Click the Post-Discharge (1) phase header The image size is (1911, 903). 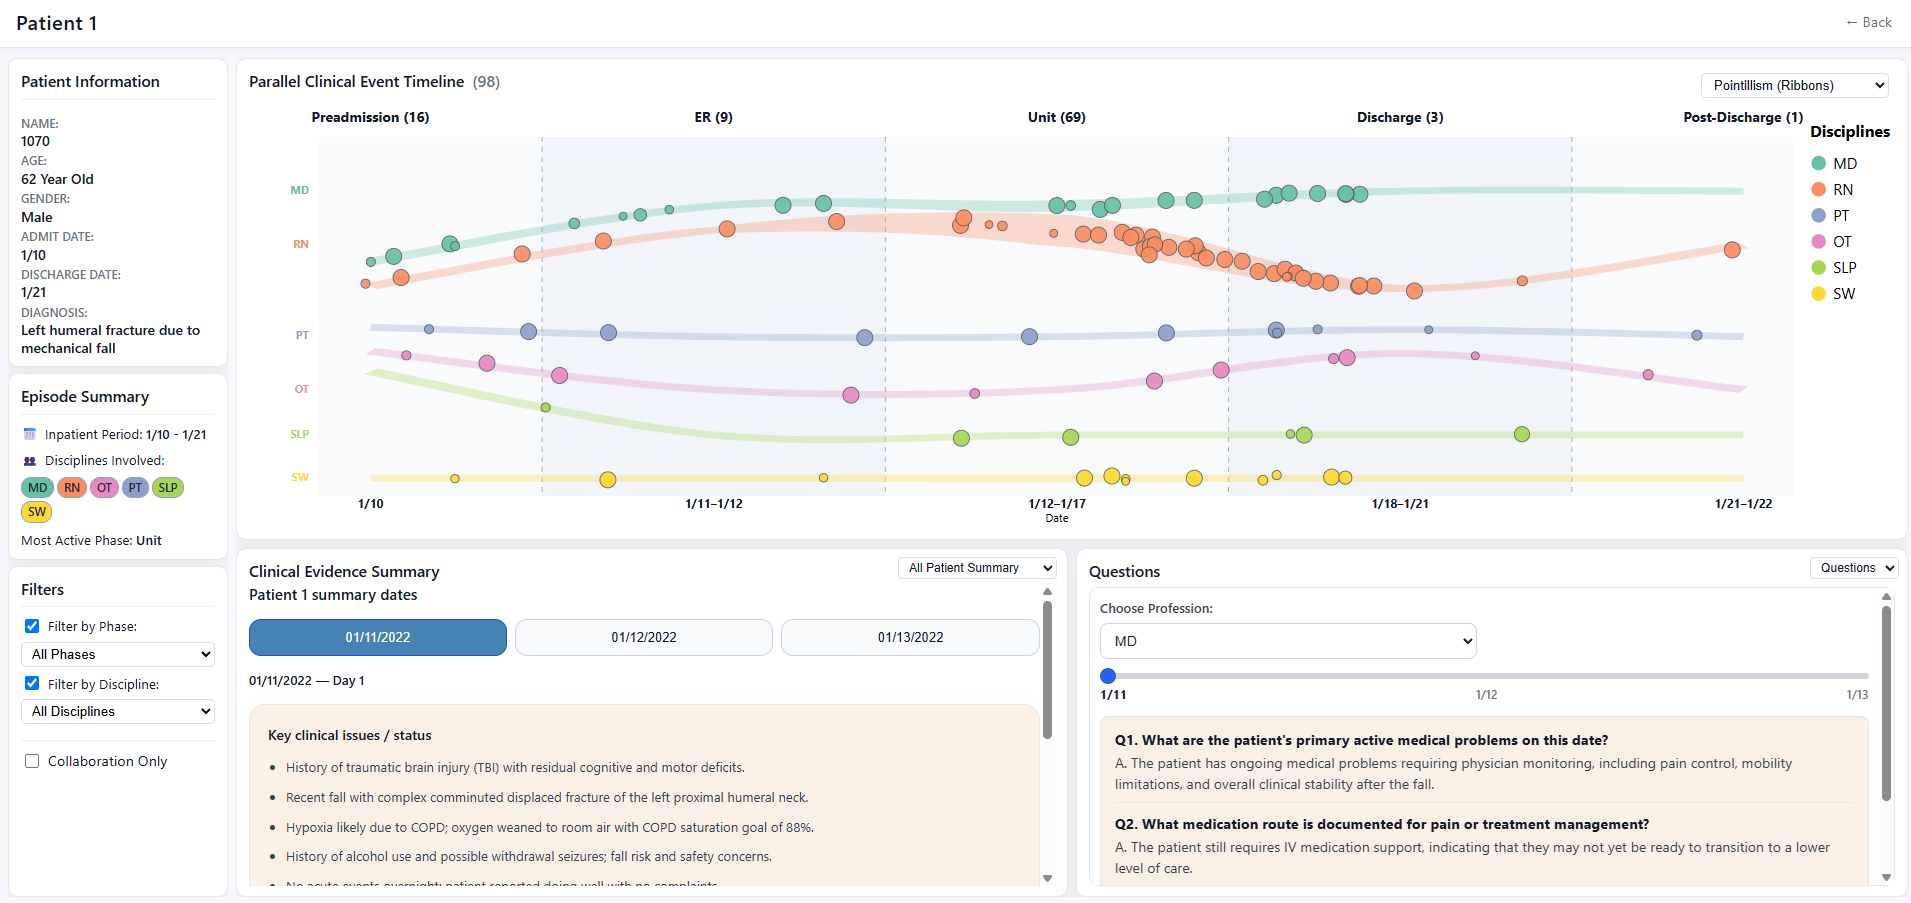(x=1743, y=117)
